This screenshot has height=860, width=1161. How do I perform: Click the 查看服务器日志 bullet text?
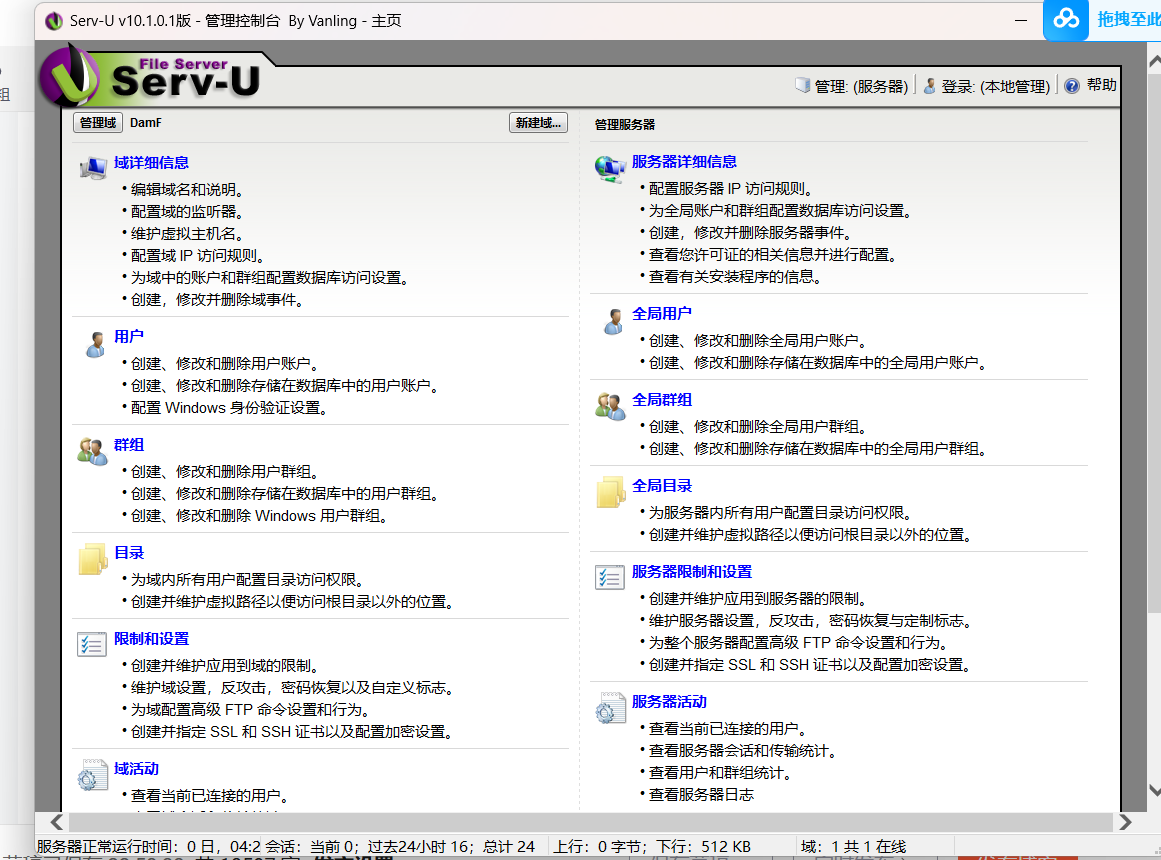pos(701,795)
